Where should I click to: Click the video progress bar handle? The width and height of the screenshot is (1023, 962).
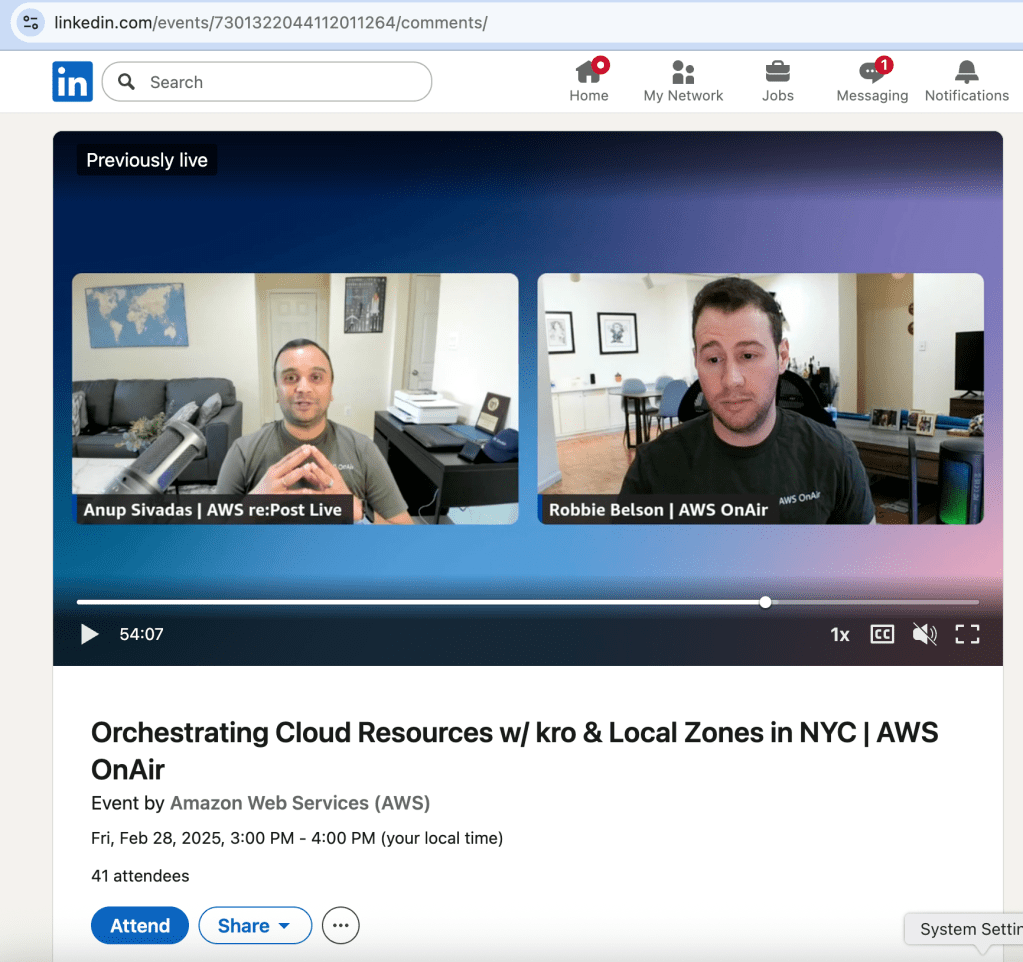[765, 602]
